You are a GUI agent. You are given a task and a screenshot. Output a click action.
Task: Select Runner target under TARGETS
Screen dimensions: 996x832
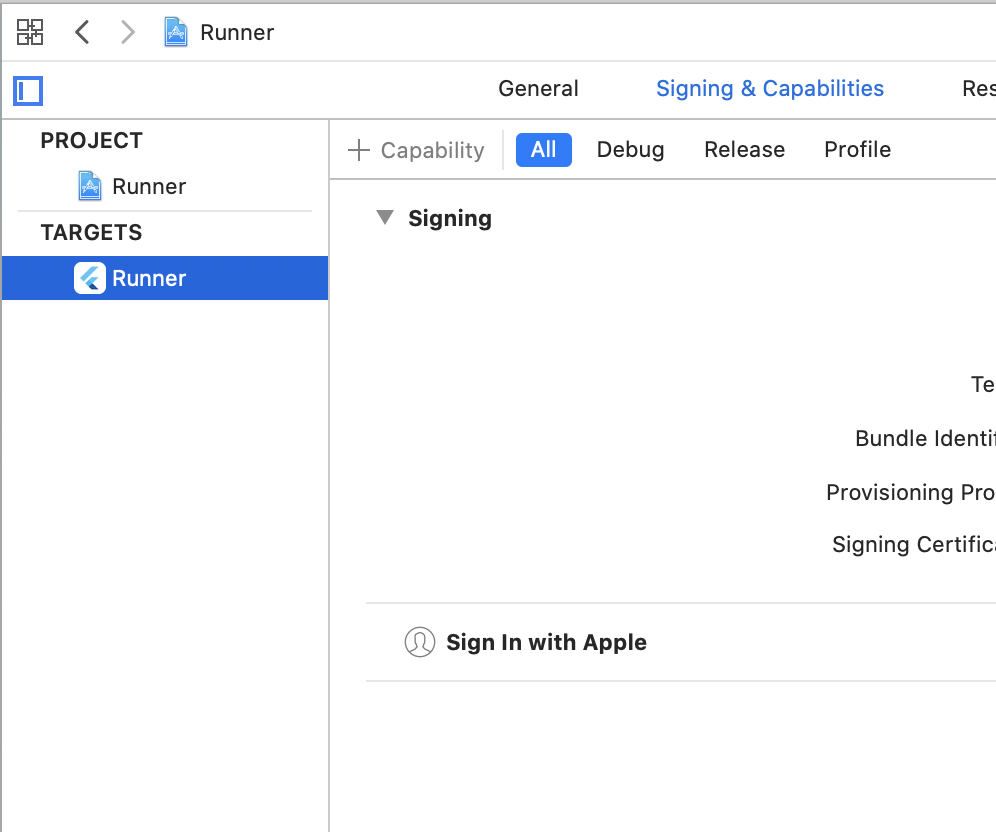(165, 278)
